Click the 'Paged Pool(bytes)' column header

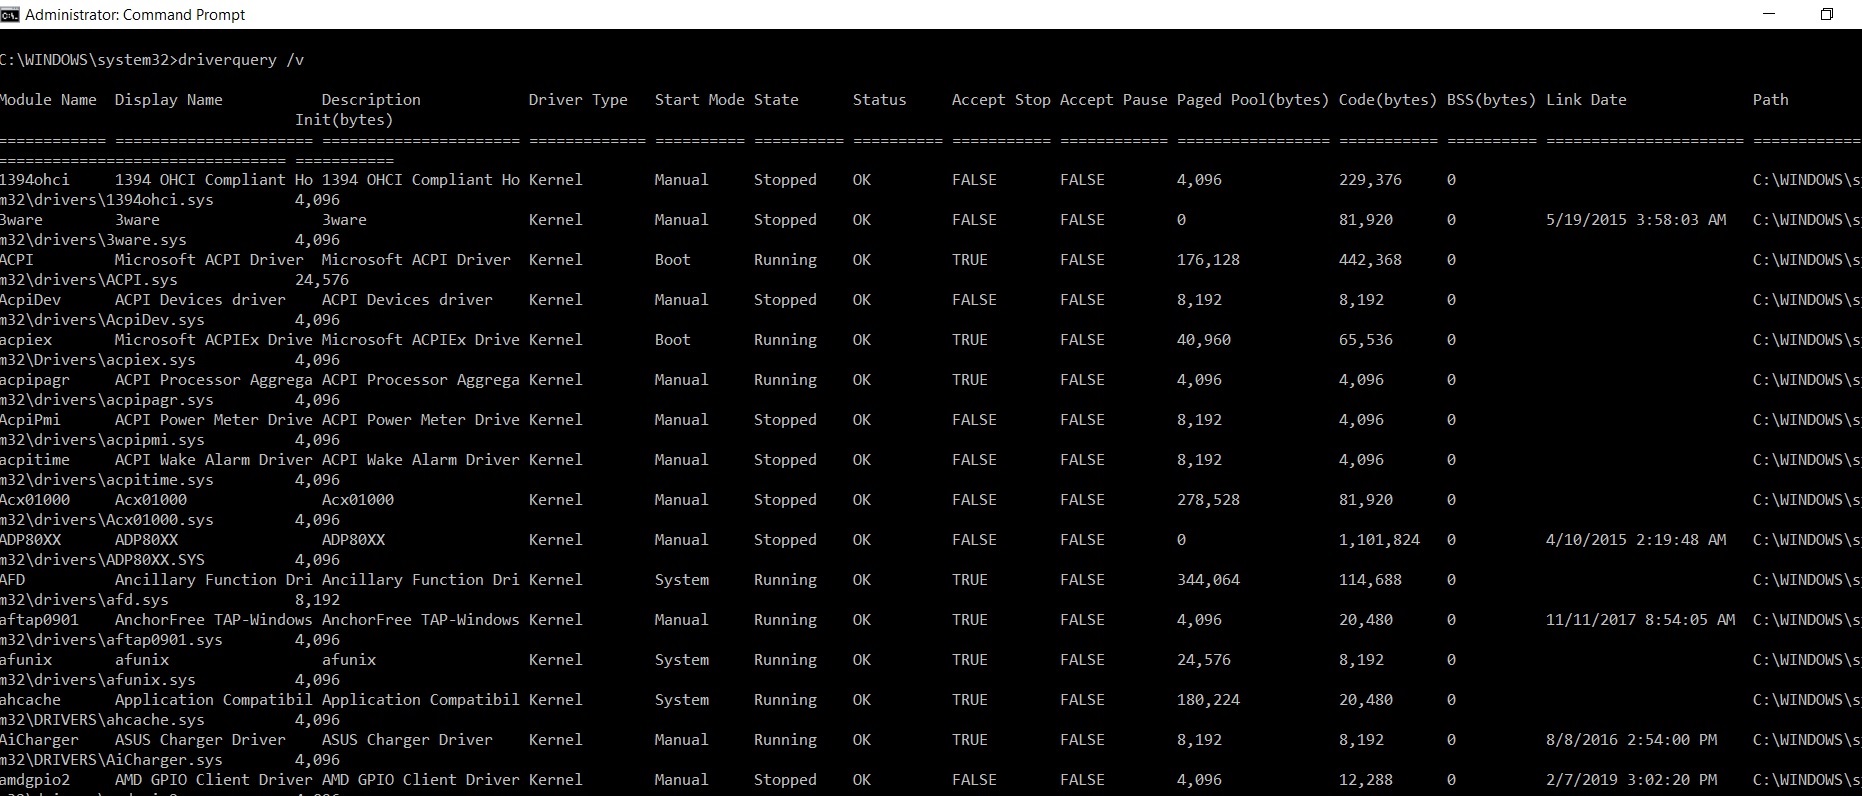[1253, 100]
